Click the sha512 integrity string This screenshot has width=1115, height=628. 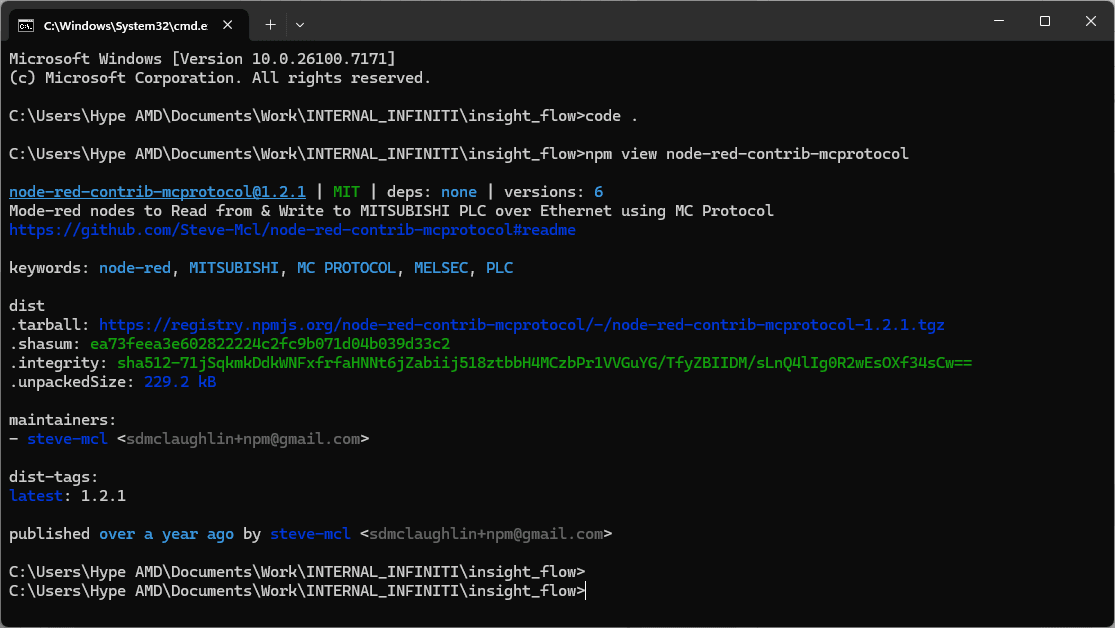click(x=544, y=363)
